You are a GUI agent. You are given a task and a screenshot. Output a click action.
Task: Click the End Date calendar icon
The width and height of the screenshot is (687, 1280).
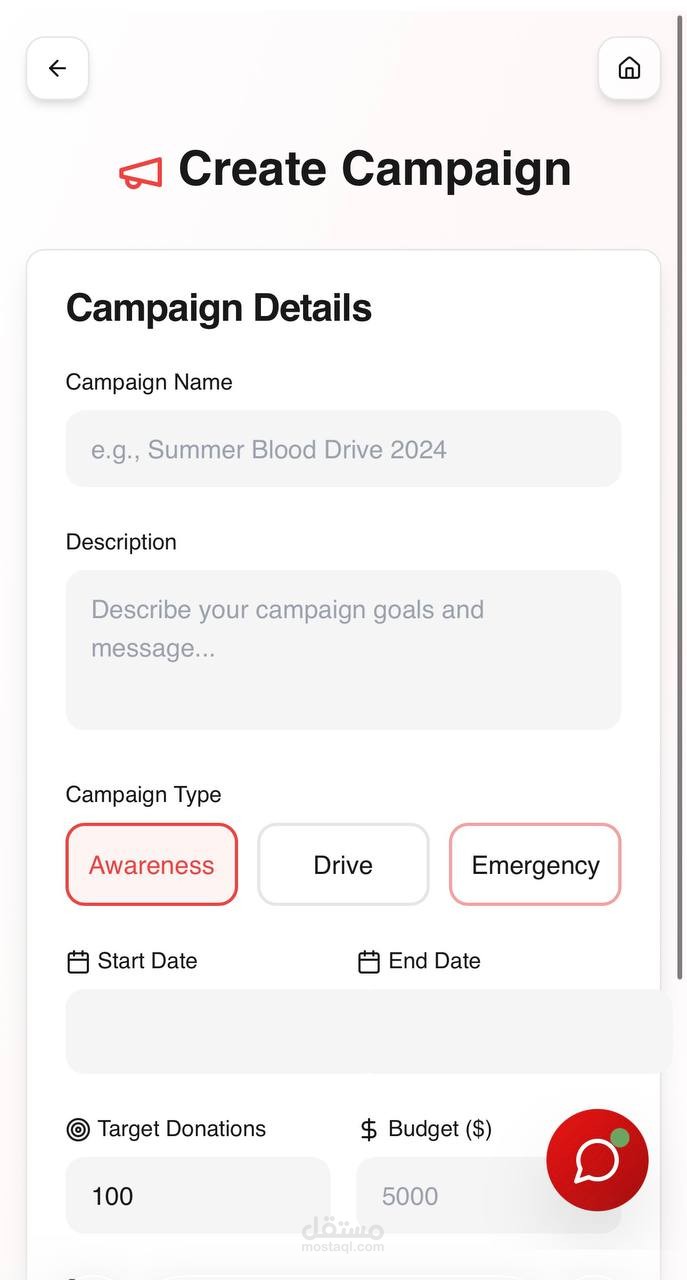(x=369, y=962)
